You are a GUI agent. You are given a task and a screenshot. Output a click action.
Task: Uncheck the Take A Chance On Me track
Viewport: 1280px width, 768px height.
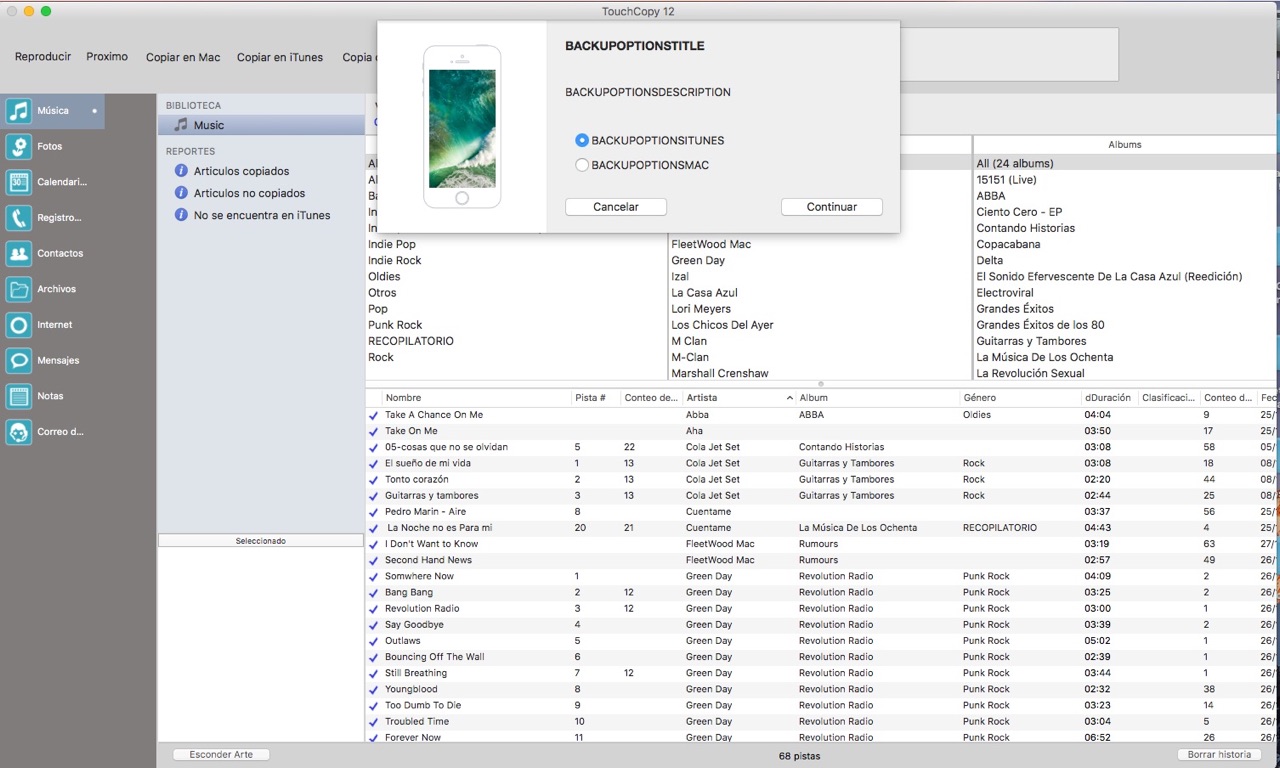pos(373,415)
